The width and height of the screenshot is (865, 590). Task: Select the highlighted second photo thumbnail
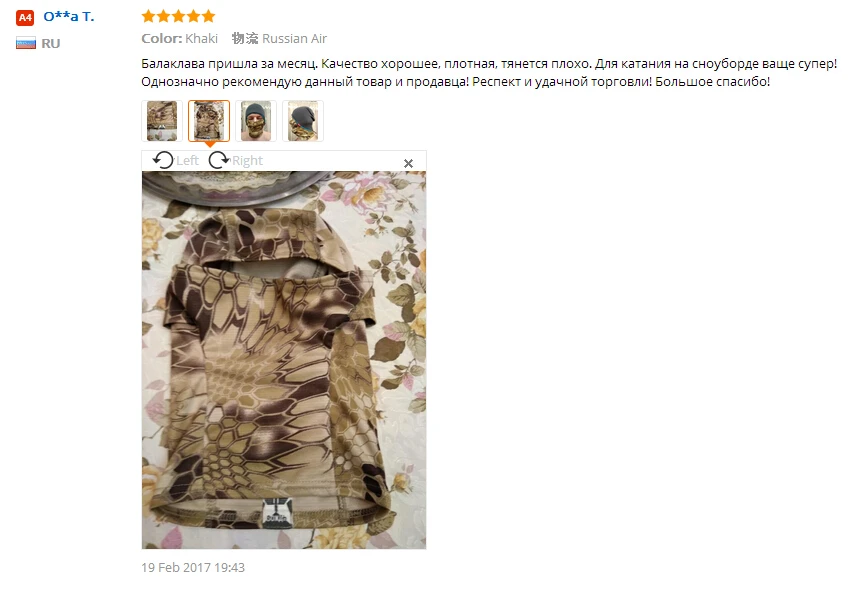[209, 121]
